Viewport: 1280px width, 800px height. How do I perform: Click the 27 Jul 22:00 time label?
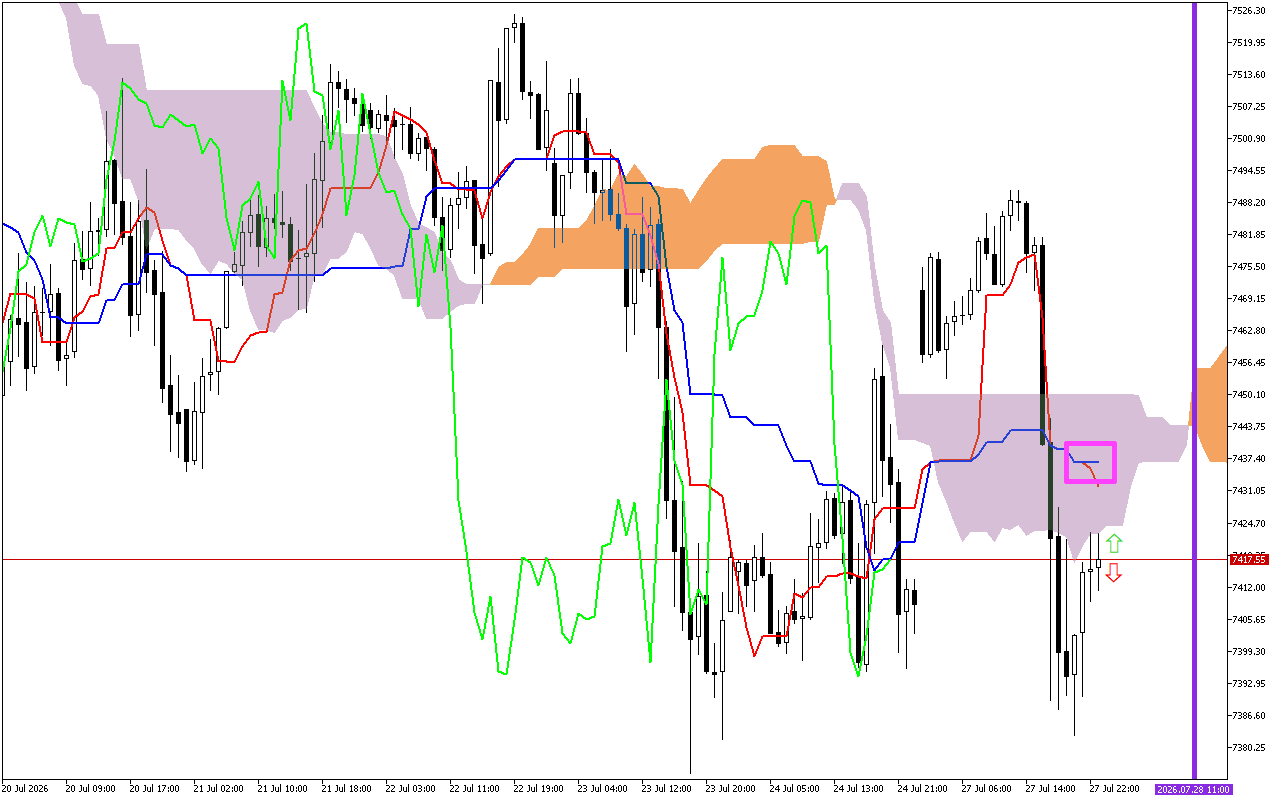point(1114,789)
